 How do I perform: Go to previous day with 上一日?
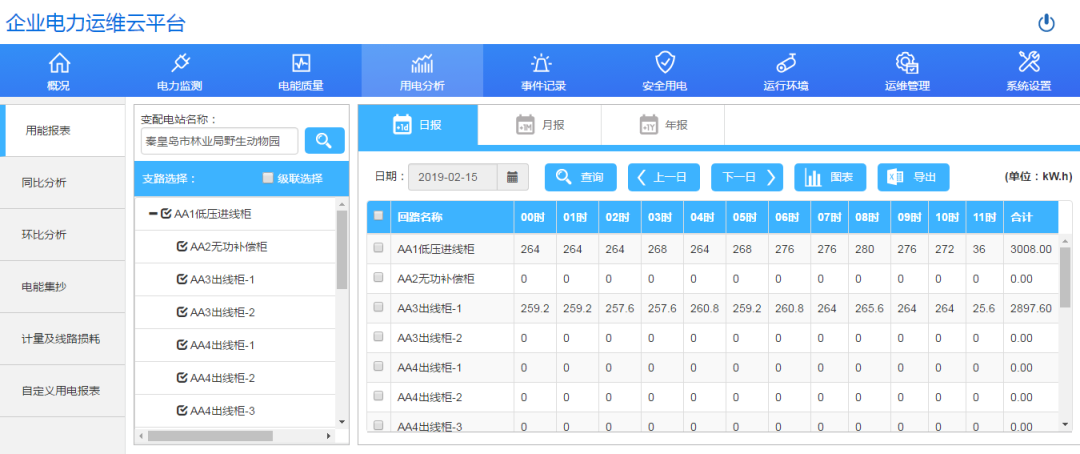pos(663,177)
